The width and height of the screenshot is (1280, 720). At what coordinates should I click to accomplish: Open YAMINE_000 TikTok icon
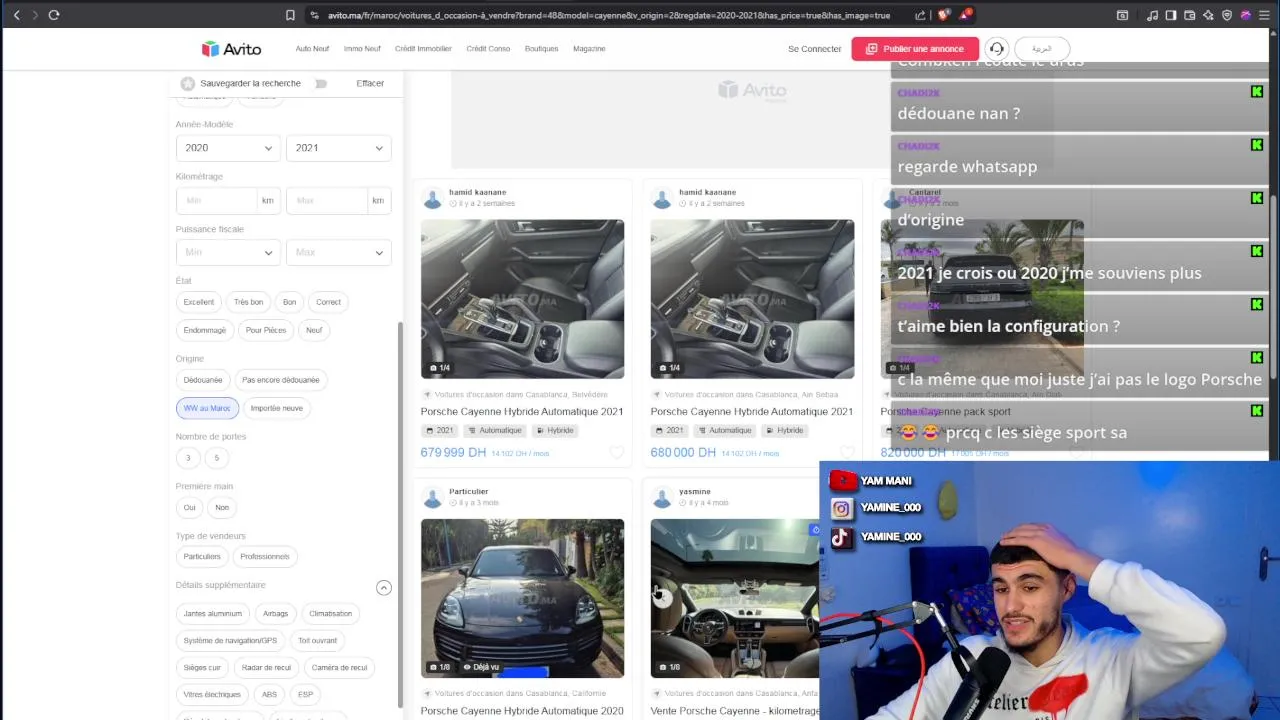coord(841,537)
